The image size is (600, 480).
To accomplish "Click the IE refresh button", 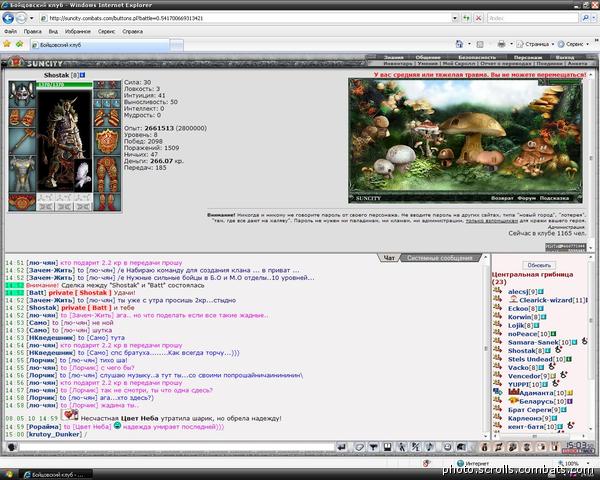I will tap(466, 18).
